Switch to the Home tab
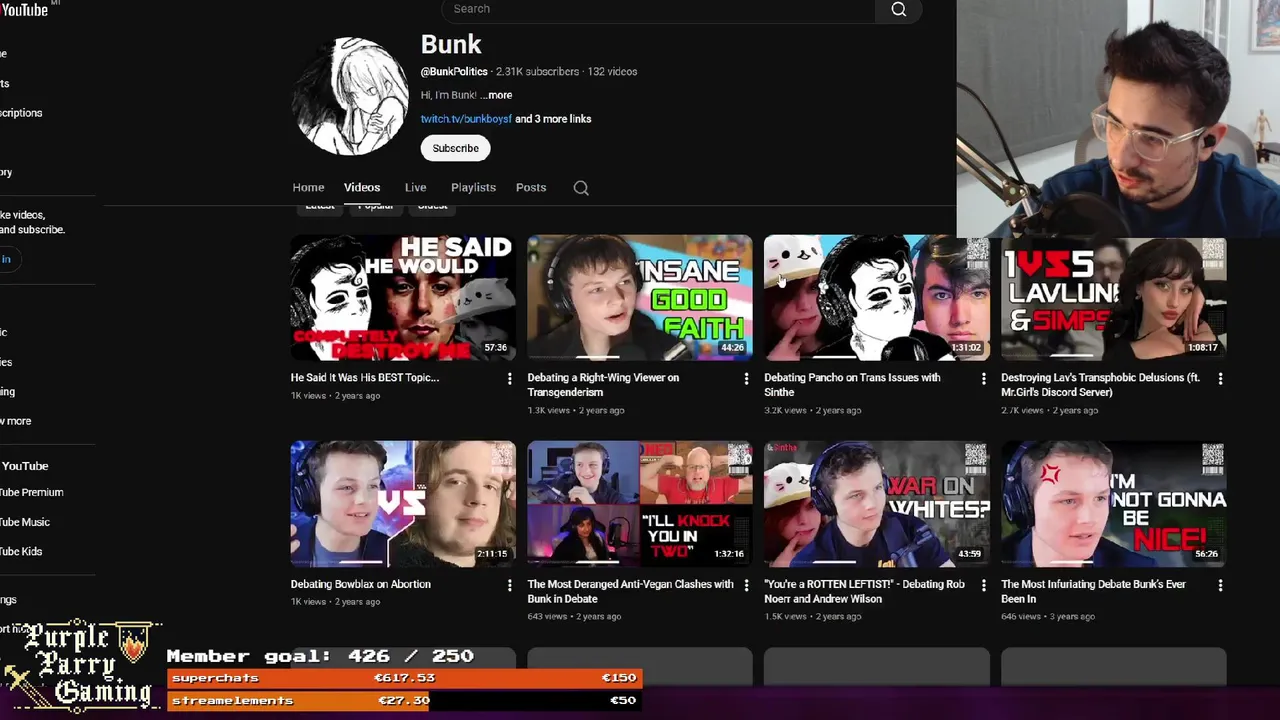 [x=308, y=187]
